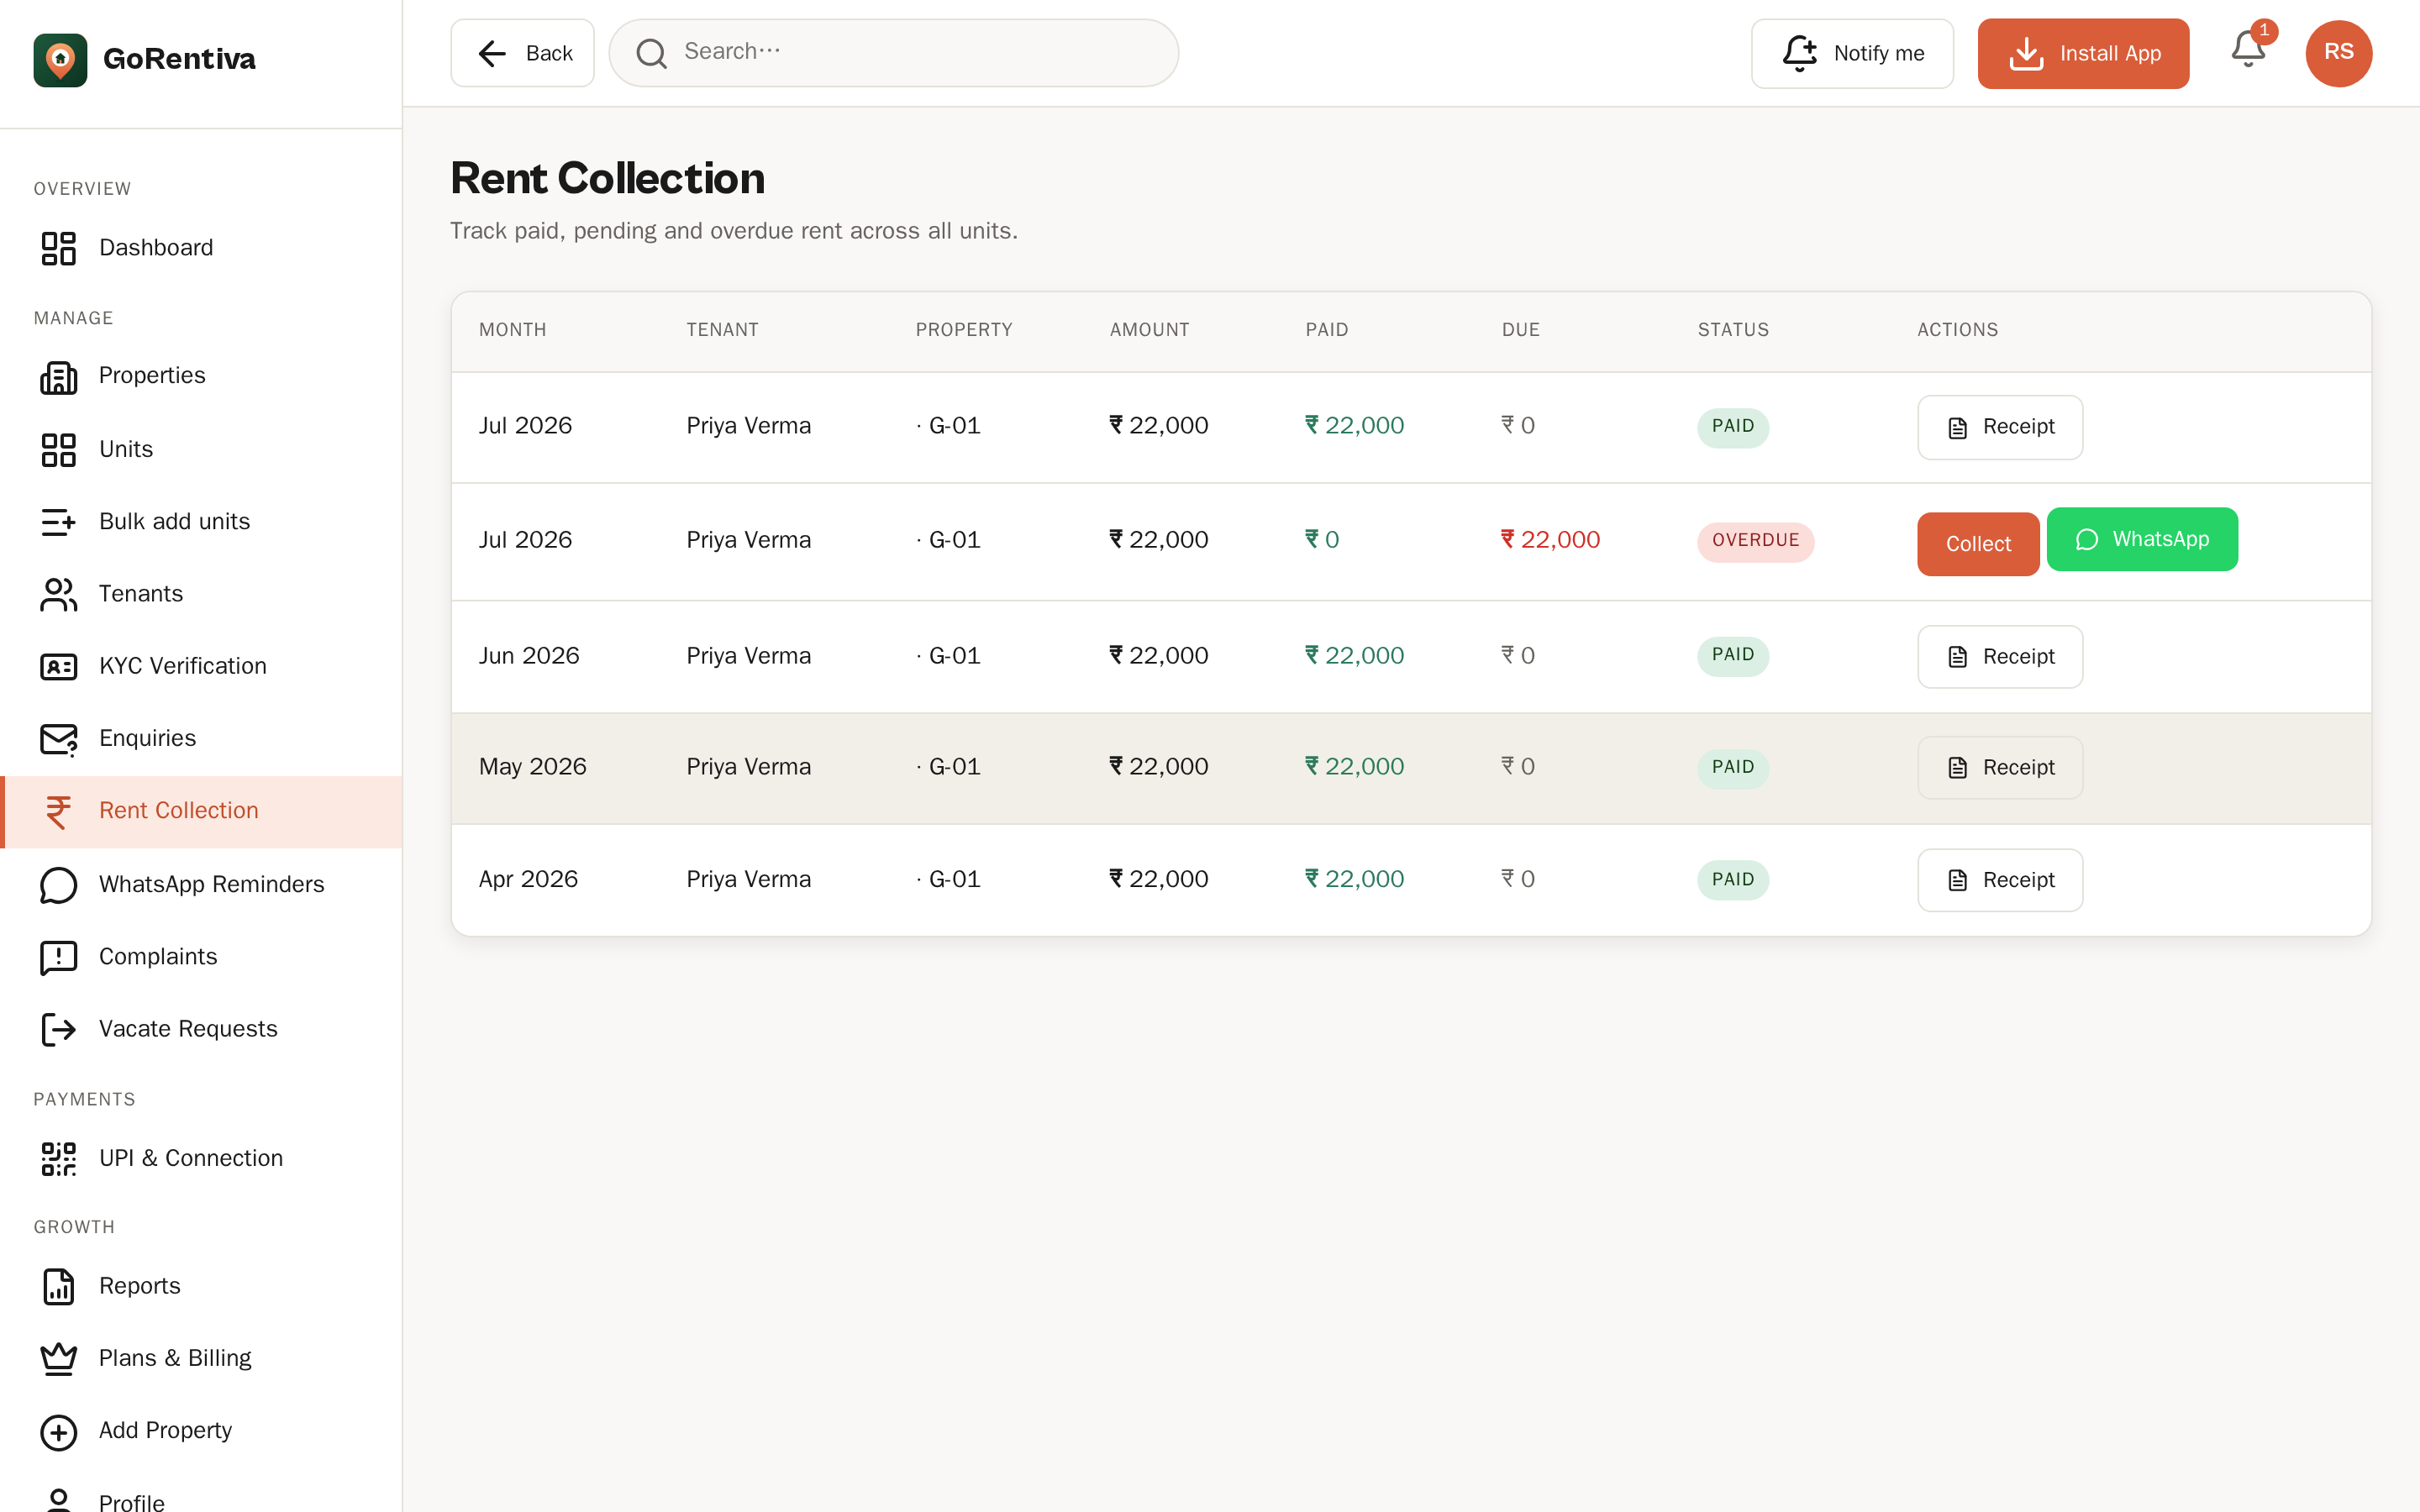Click the Add Property plus circle icon
2420x1512 pixels.
58,1432
